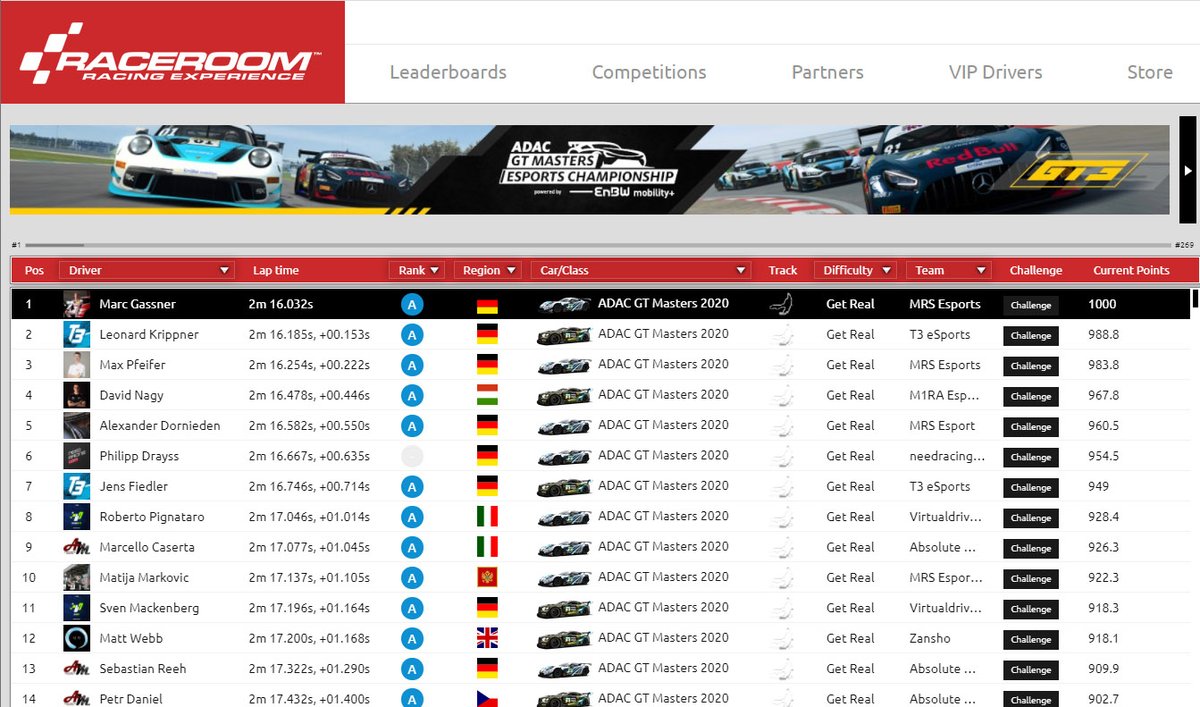Click Marc Gassner's avatar
The width and height of the screenshot is (1200, 707).
click(x=77, y=304)
